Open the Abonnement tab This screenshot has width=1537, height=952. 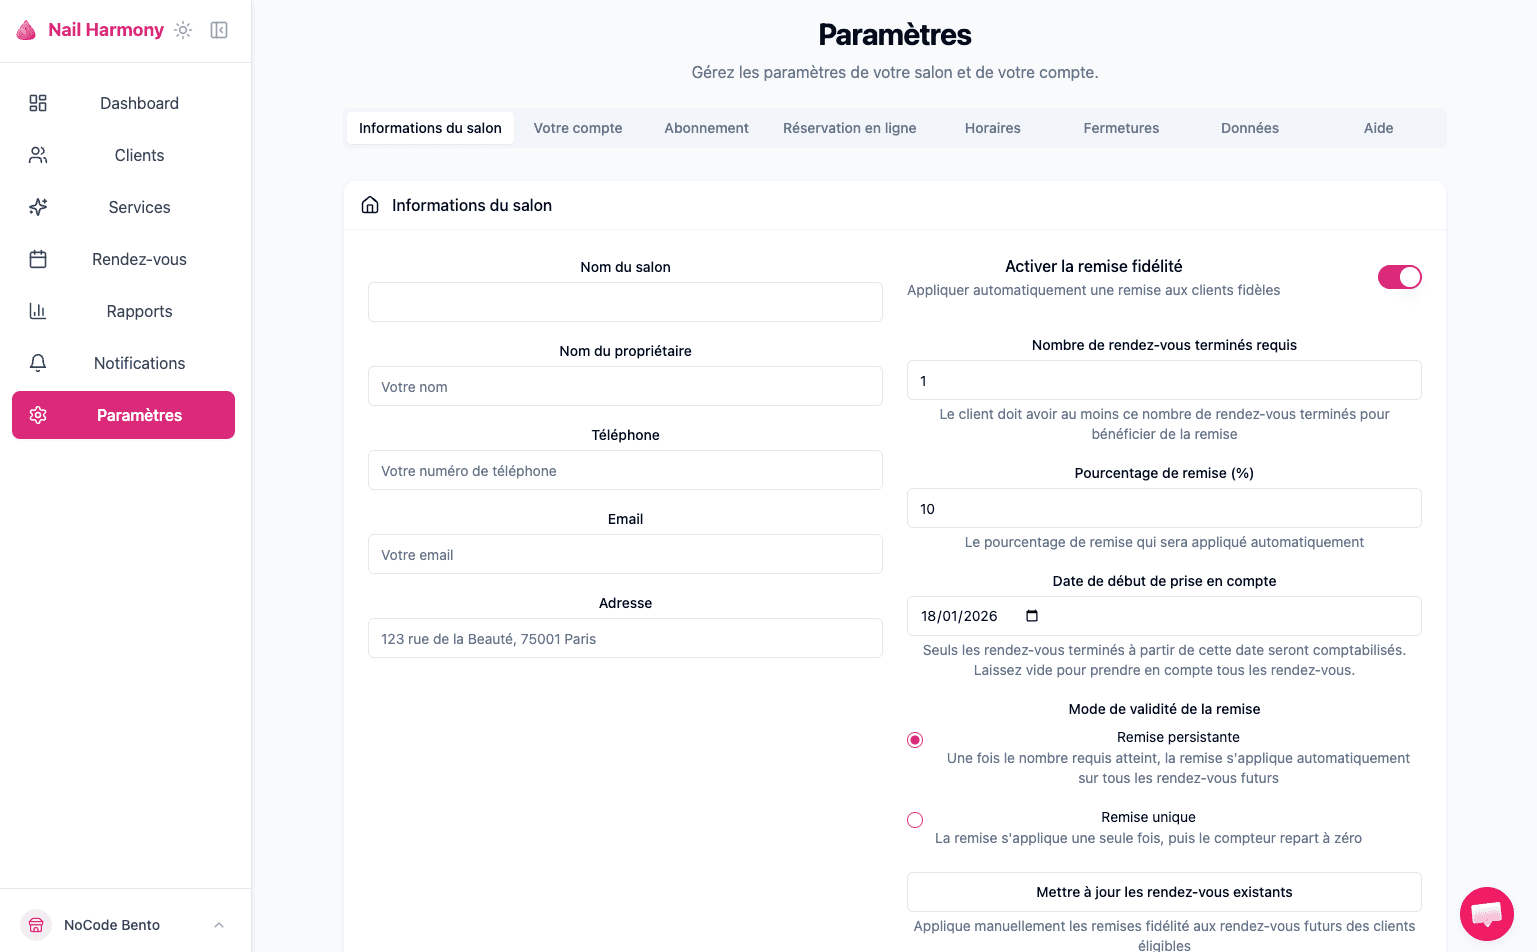[x=706, y=128]
